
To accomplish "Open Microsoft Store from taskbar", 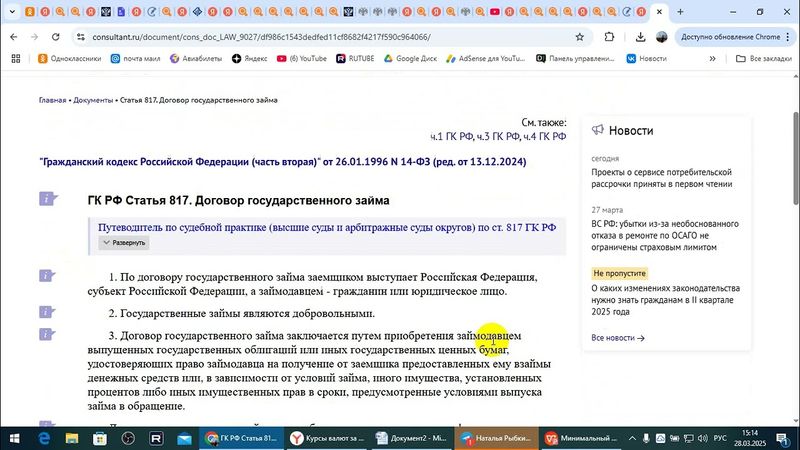I will click(x=100, y=438).
